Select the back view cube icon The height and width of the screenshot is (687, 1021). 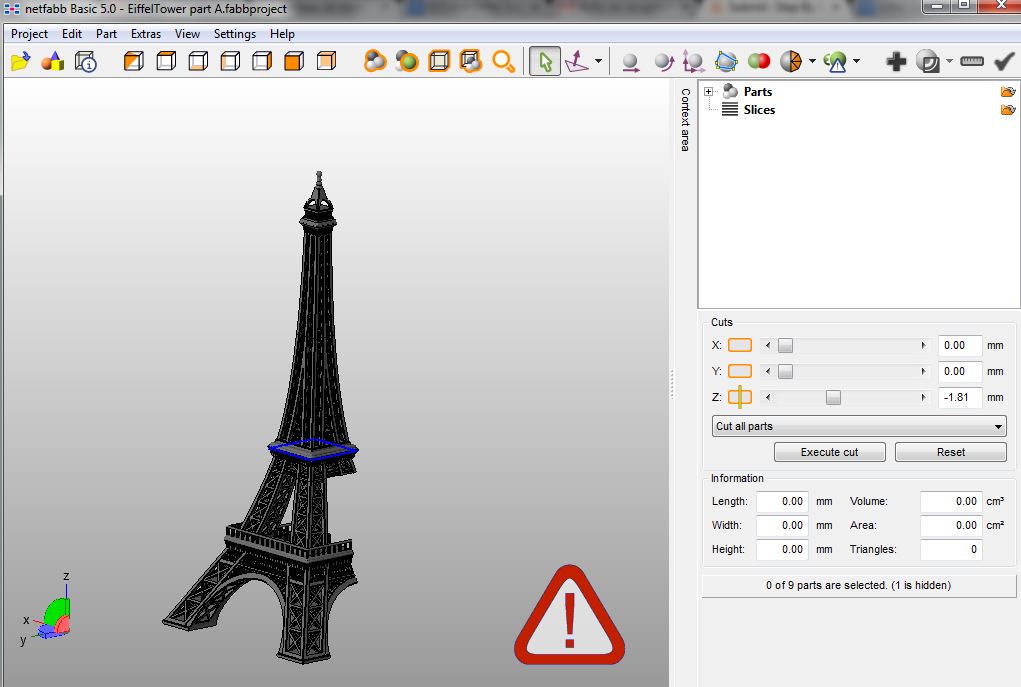click(x=326, y=62)
